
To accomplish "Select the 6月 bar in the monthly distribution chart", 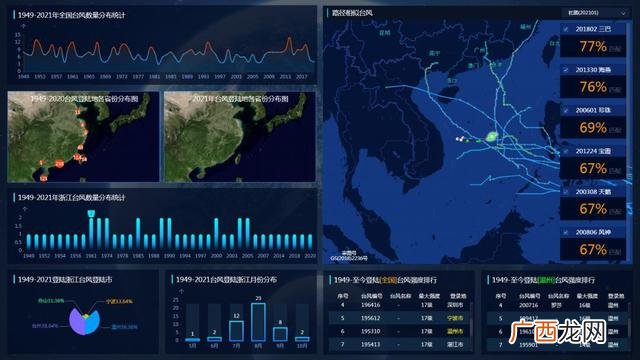I will tap(214, 339).
